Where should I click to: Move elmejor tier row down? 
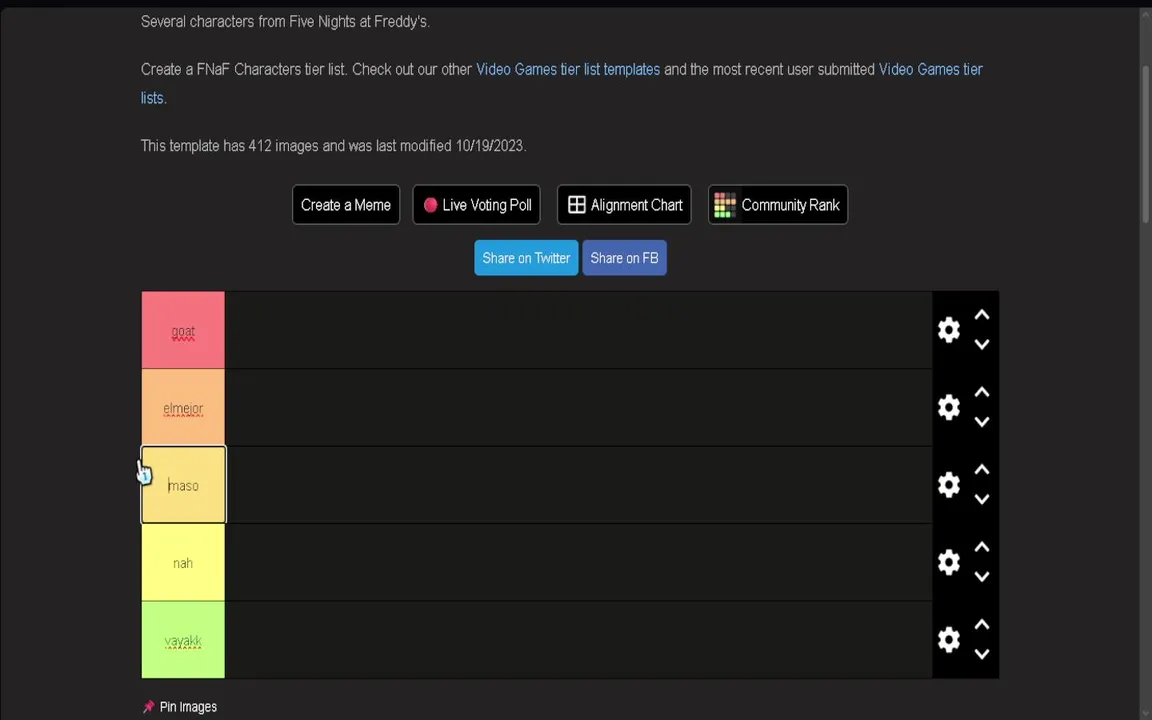[x=982, y=422]
